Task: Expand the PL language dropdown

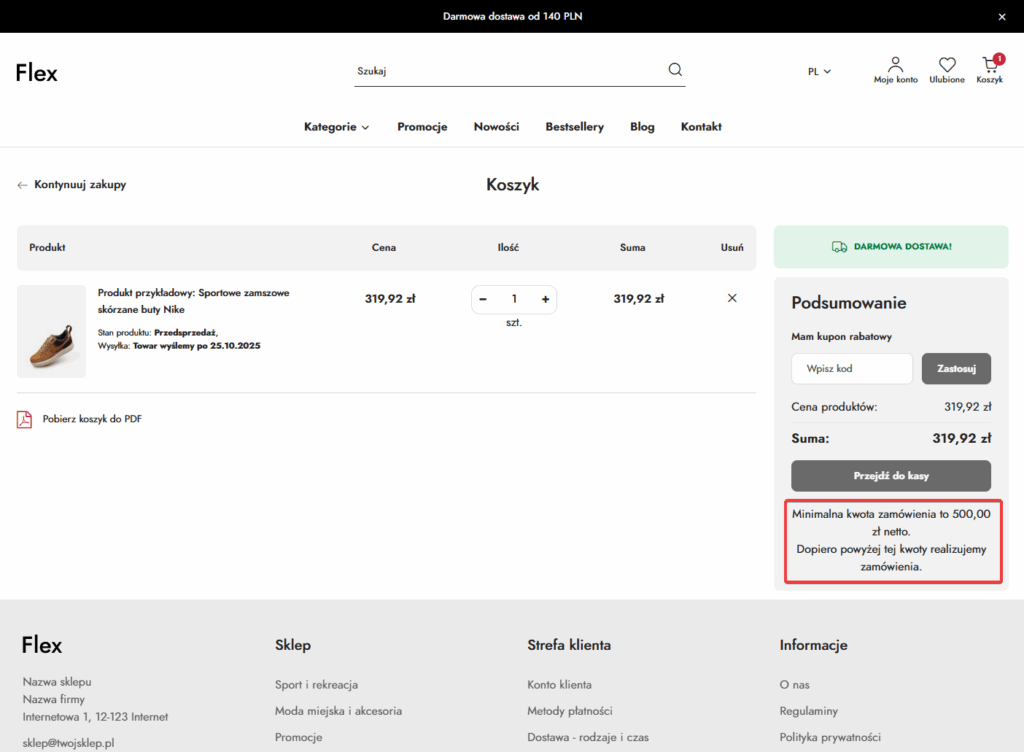Action: [x=819, y=71]
